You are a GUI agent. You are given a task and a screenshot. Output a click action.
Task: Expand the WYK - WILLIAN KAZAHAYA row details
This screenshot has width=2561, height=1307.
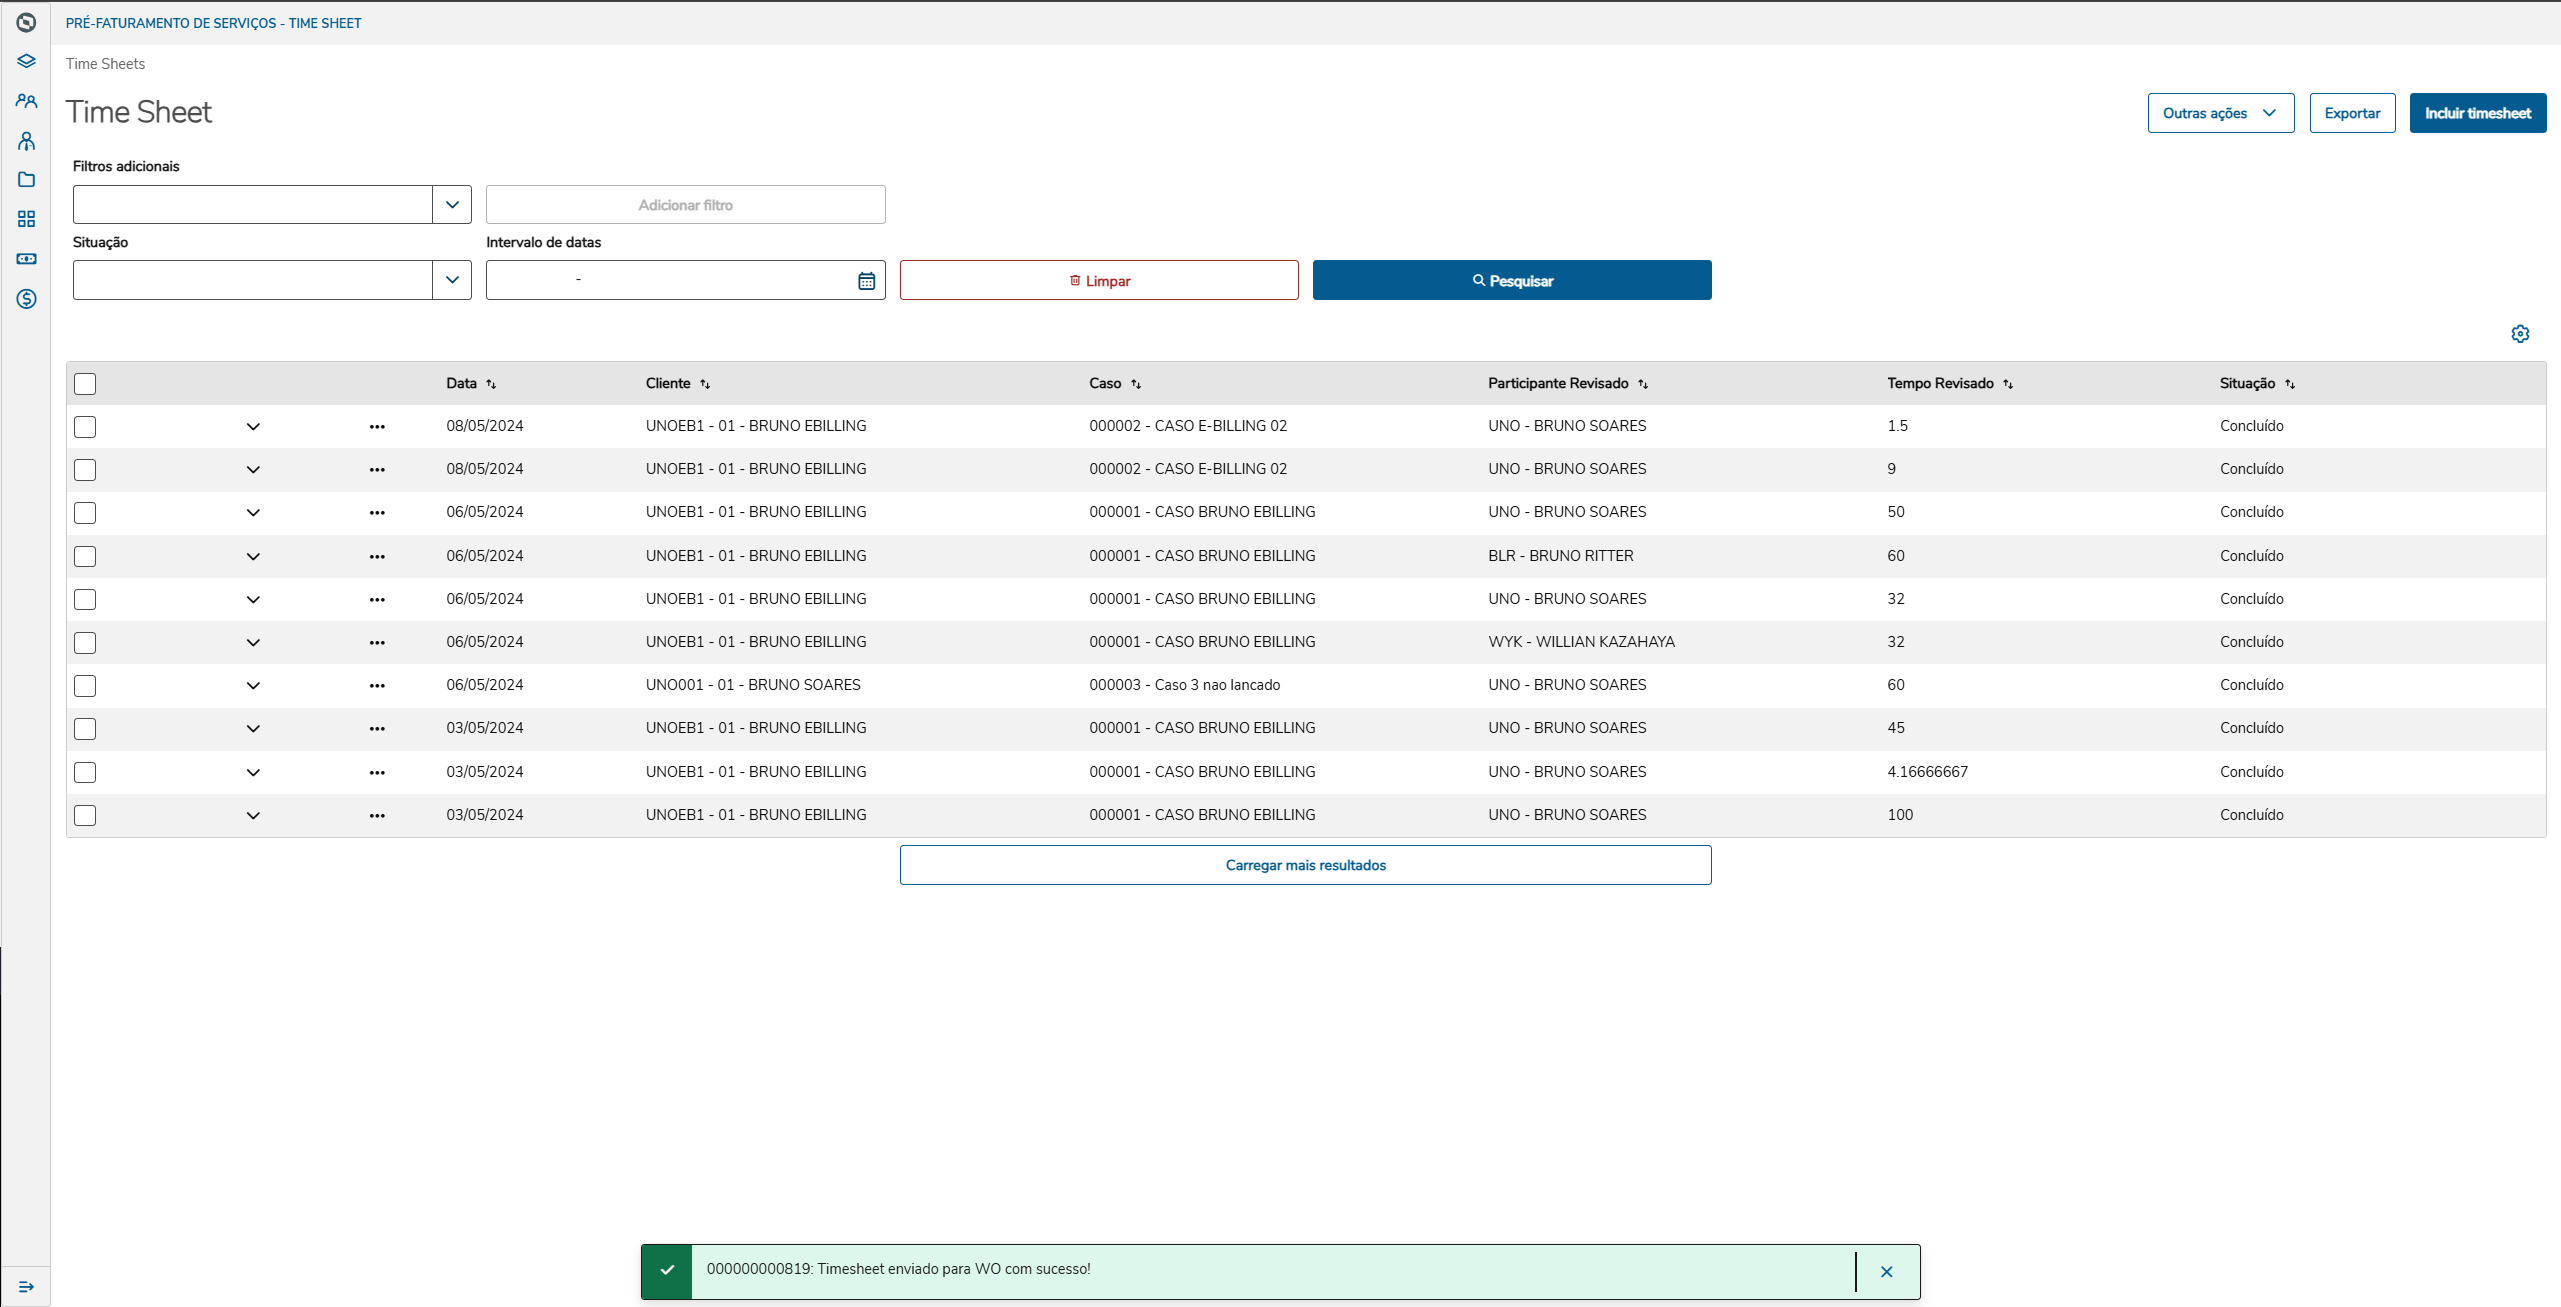pyautogui.click(x=253, y=643)
